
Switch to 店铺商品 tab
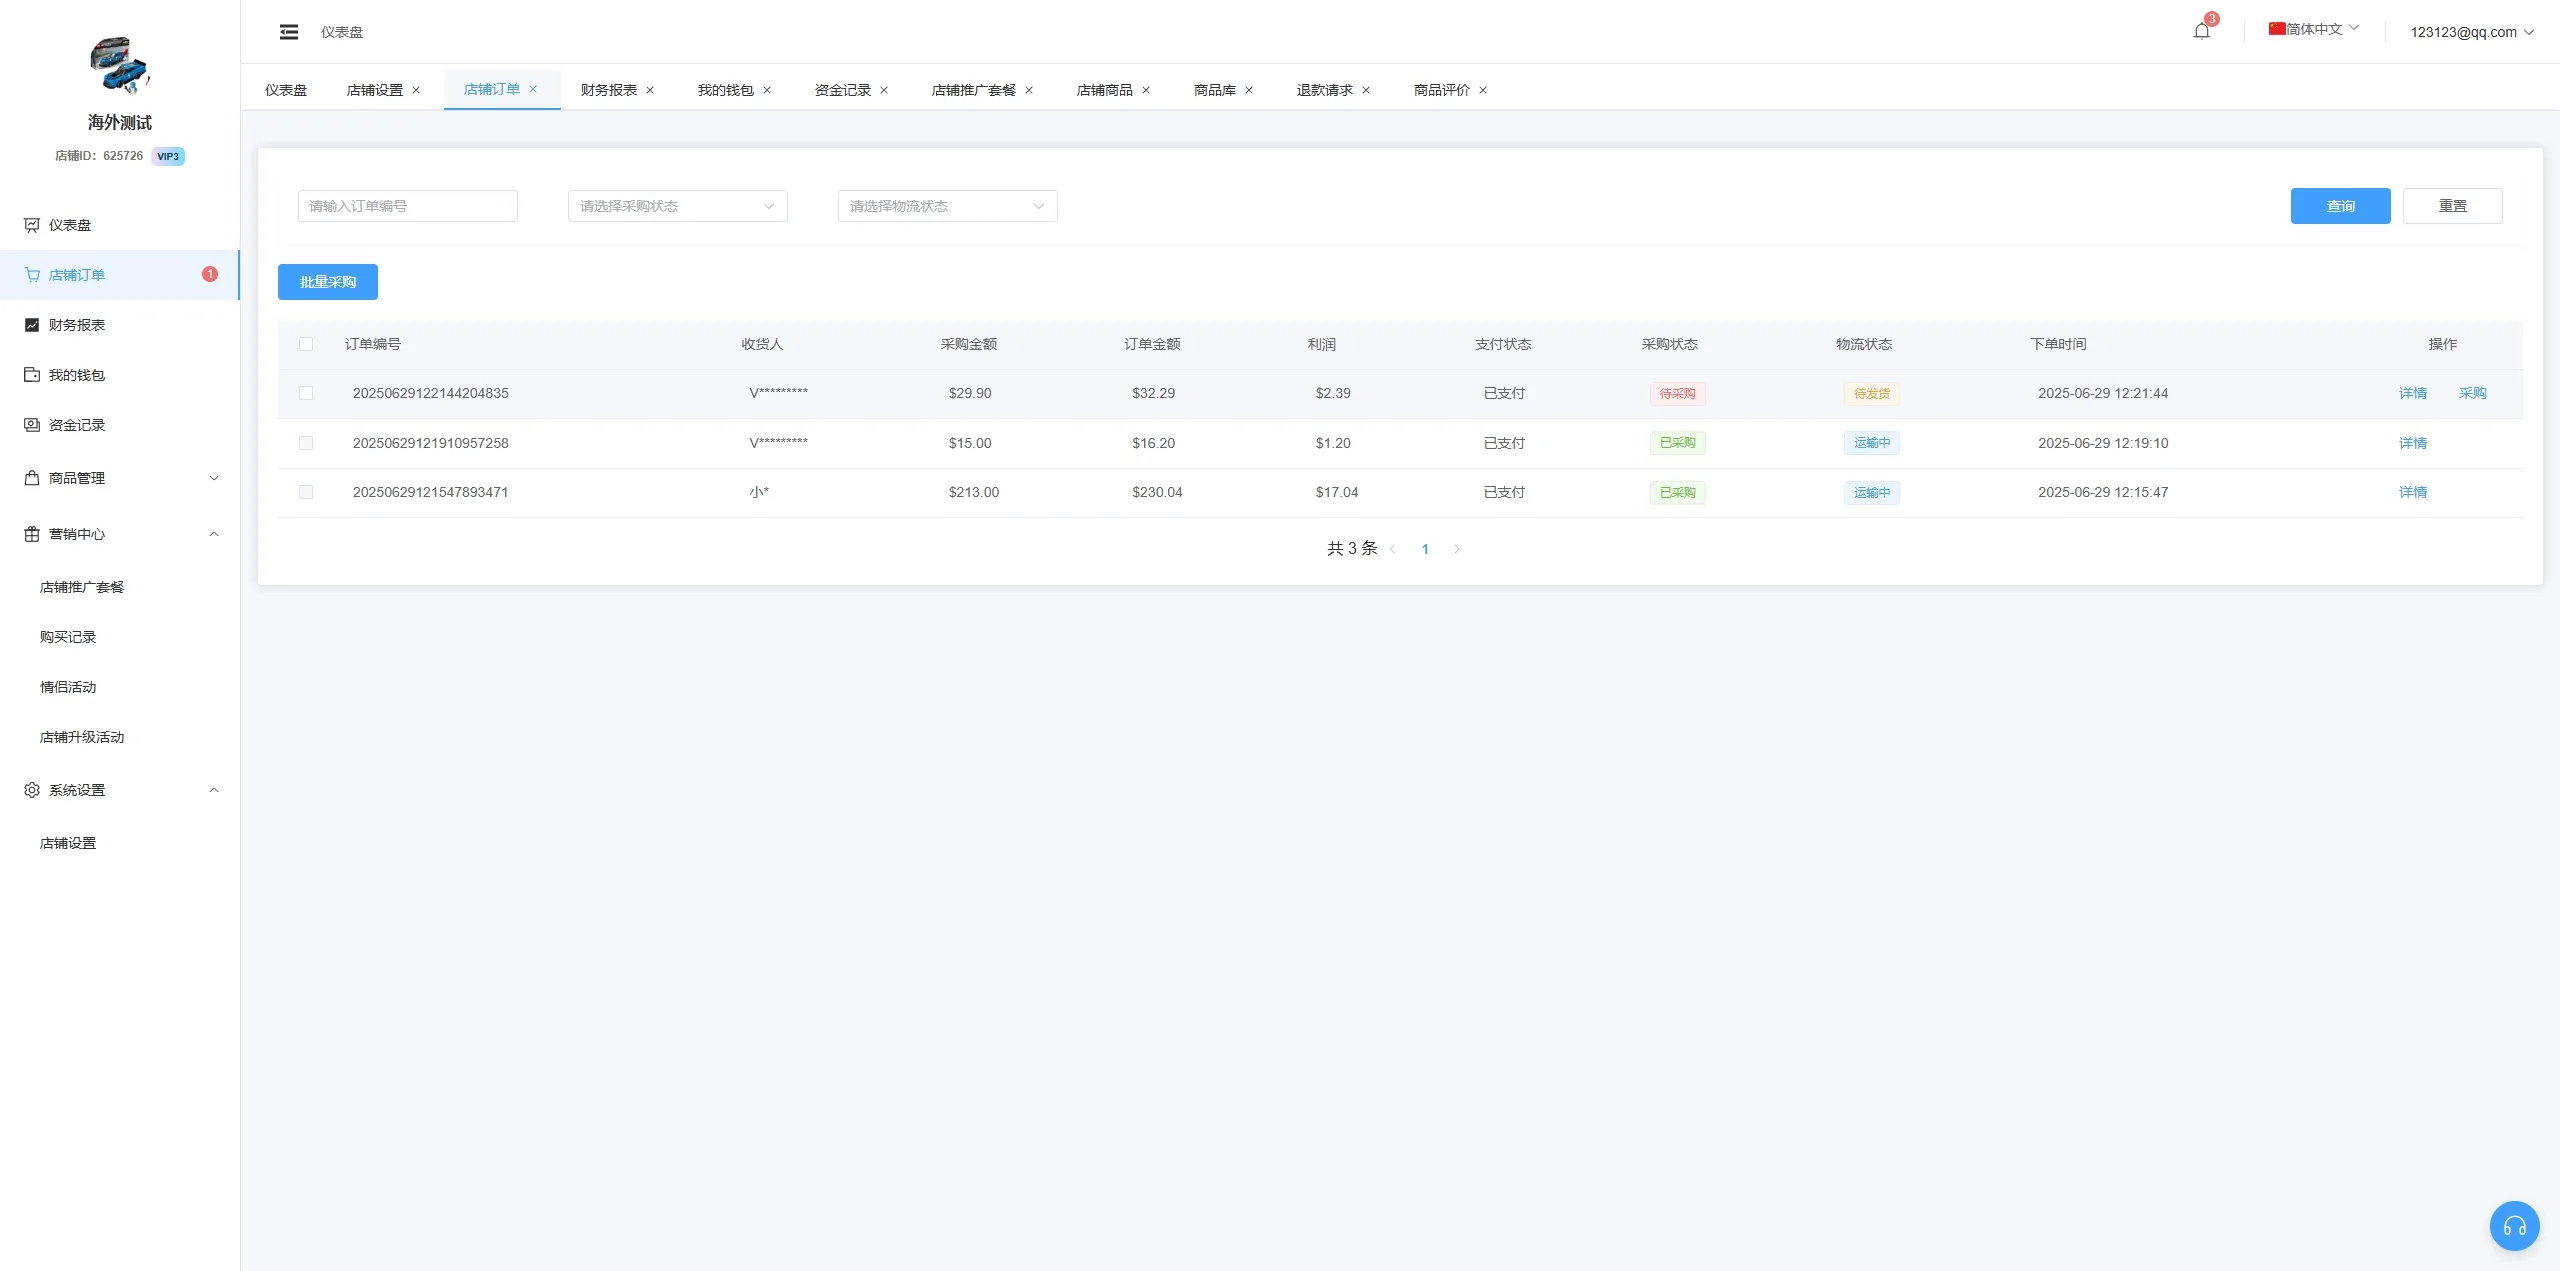click(x=1104, y=90)
